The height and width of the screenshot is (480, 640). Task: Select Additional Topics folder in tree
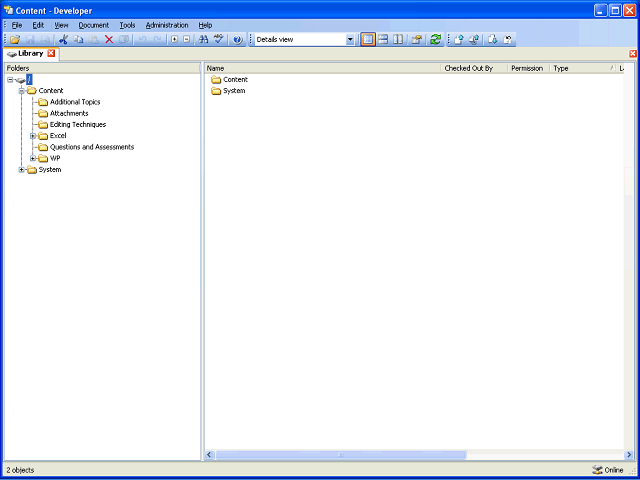point(75,102)
